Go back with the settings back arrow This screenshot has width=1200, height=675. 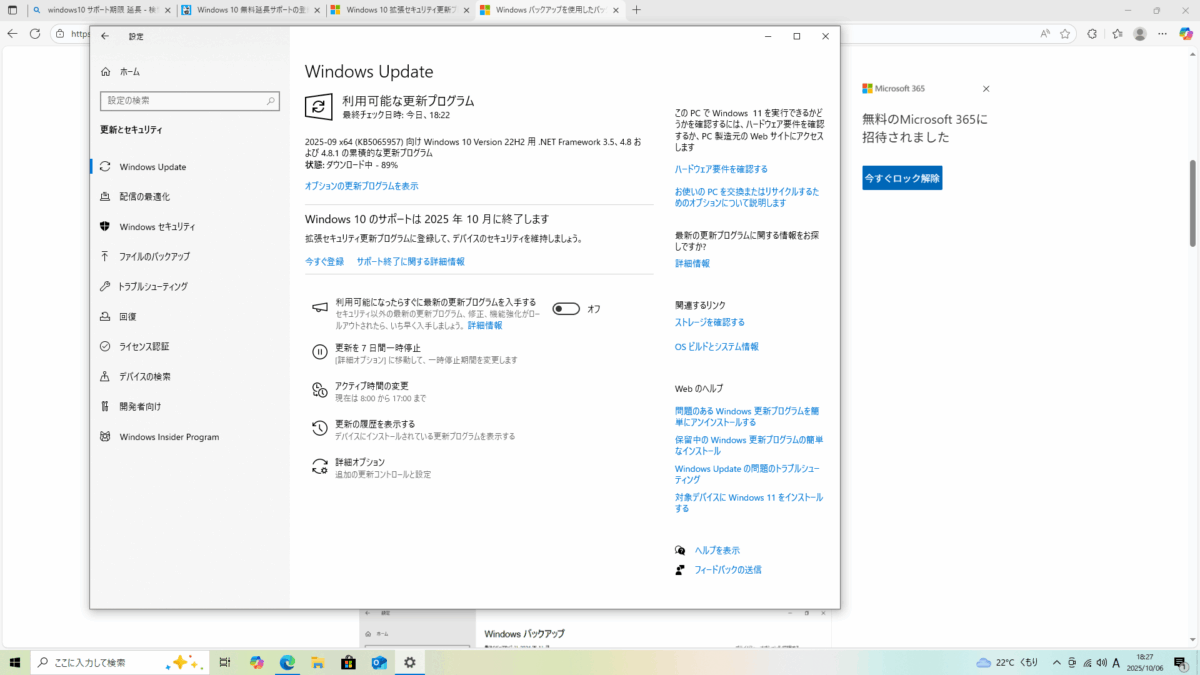point(105,36)
